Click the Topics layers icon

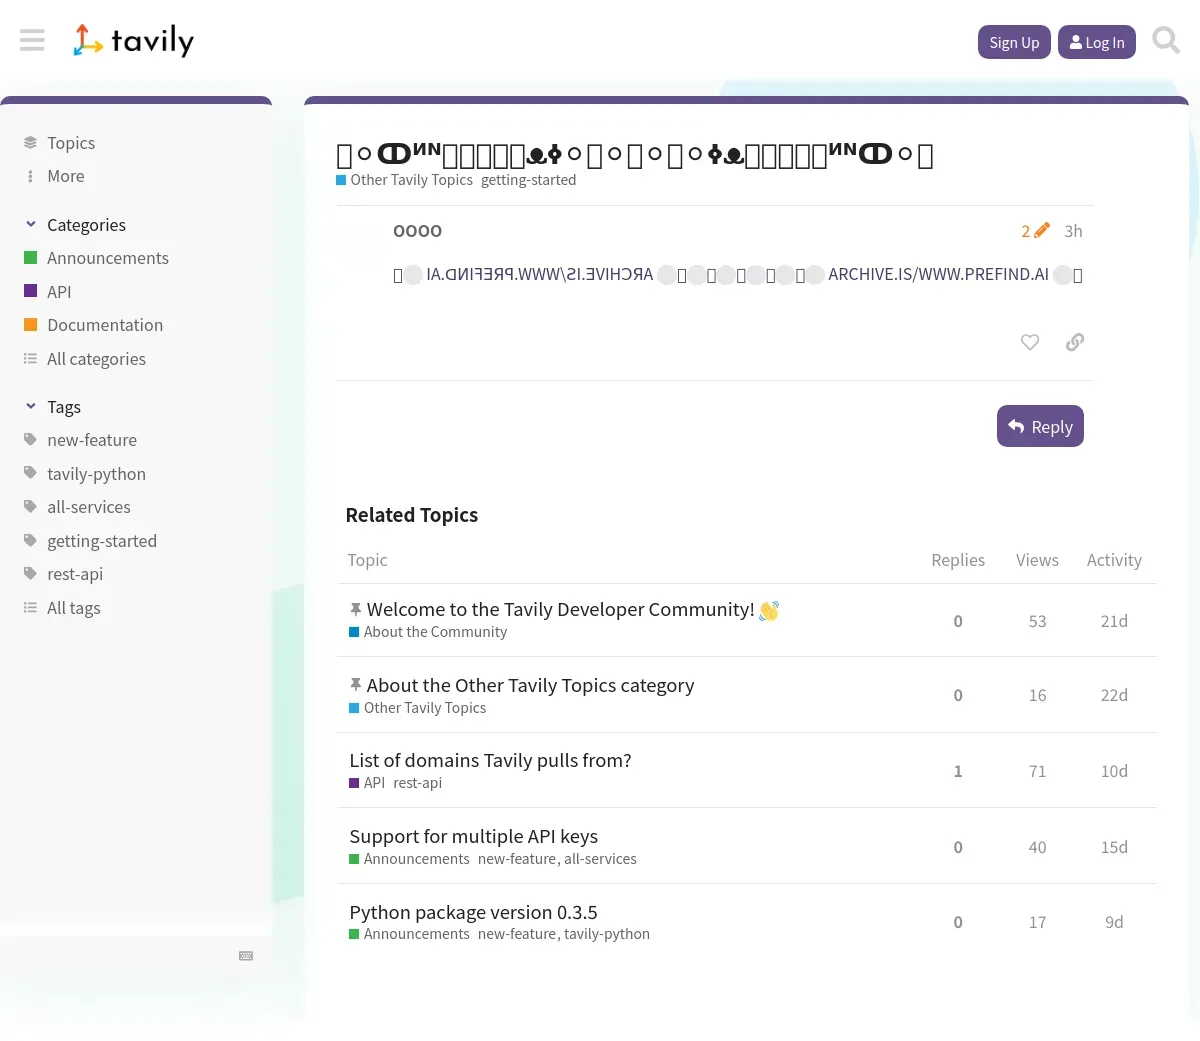30,143
